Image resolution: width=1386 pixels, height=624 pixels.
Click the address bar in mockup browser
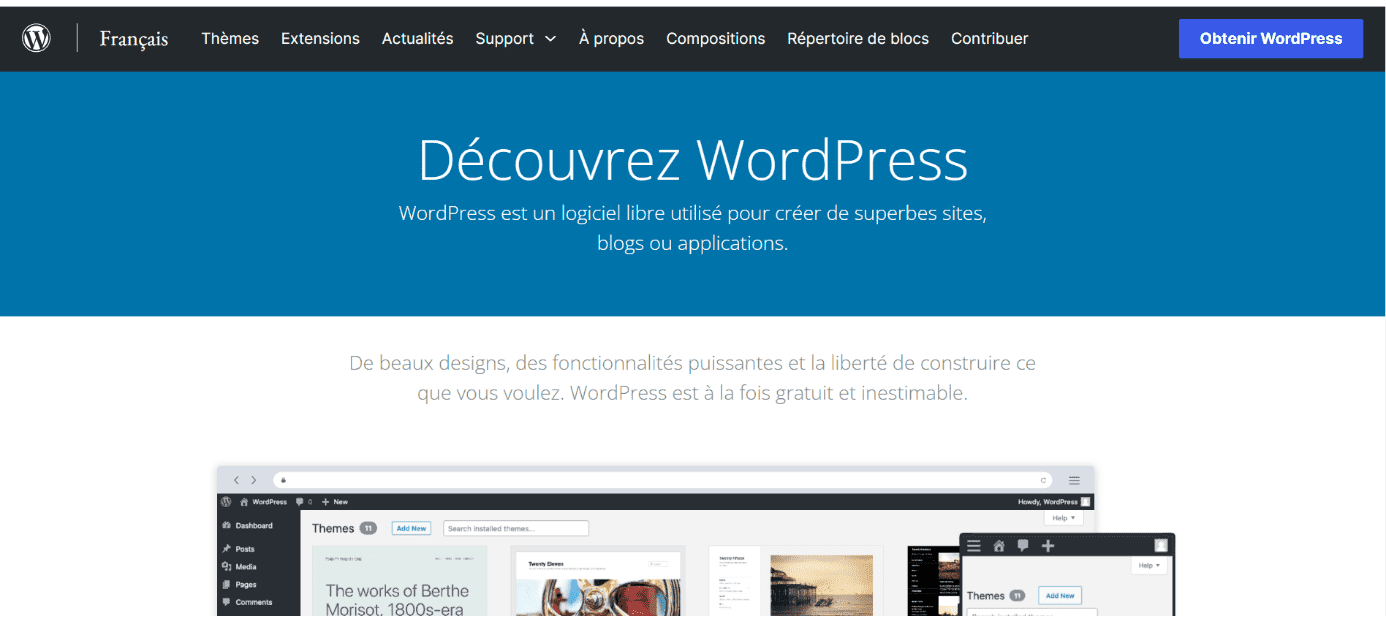(x=663, y=480)
